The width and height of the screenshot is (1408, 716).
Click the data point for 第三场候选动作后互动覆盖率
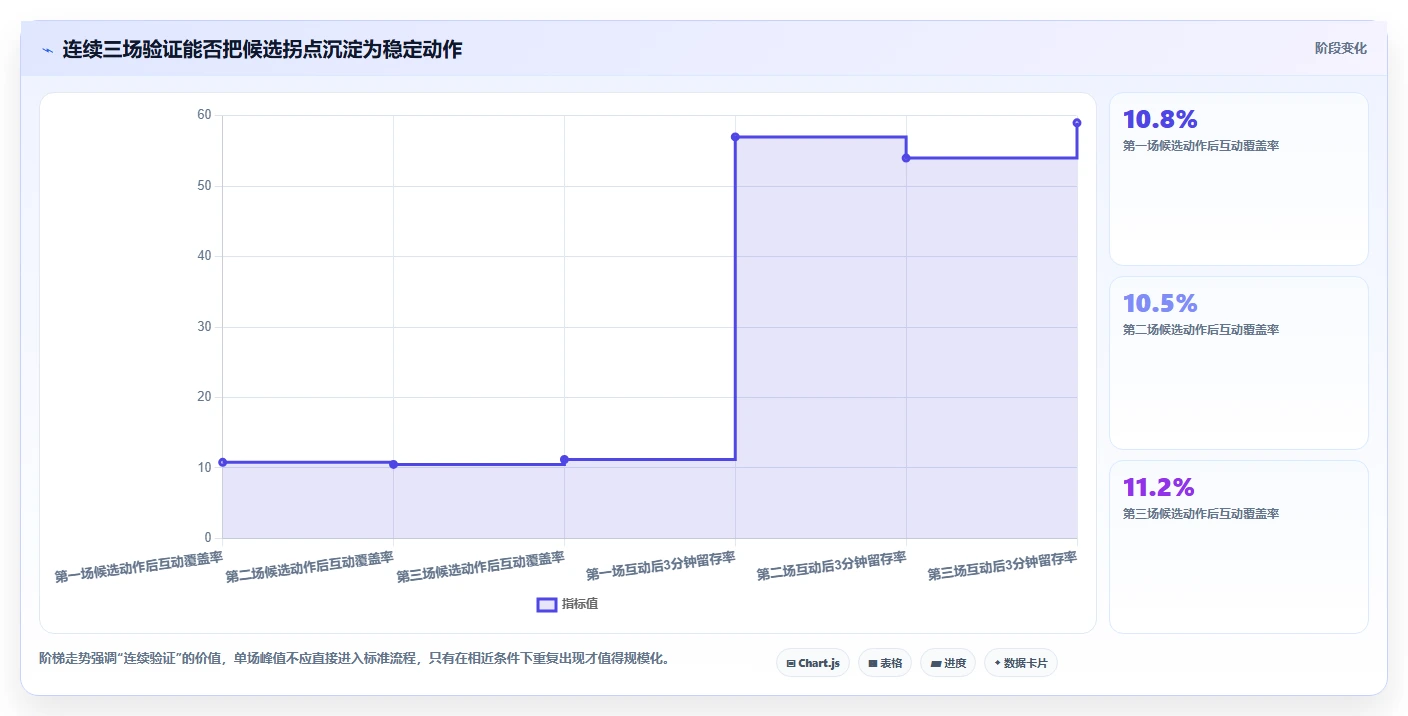(564, 459)
